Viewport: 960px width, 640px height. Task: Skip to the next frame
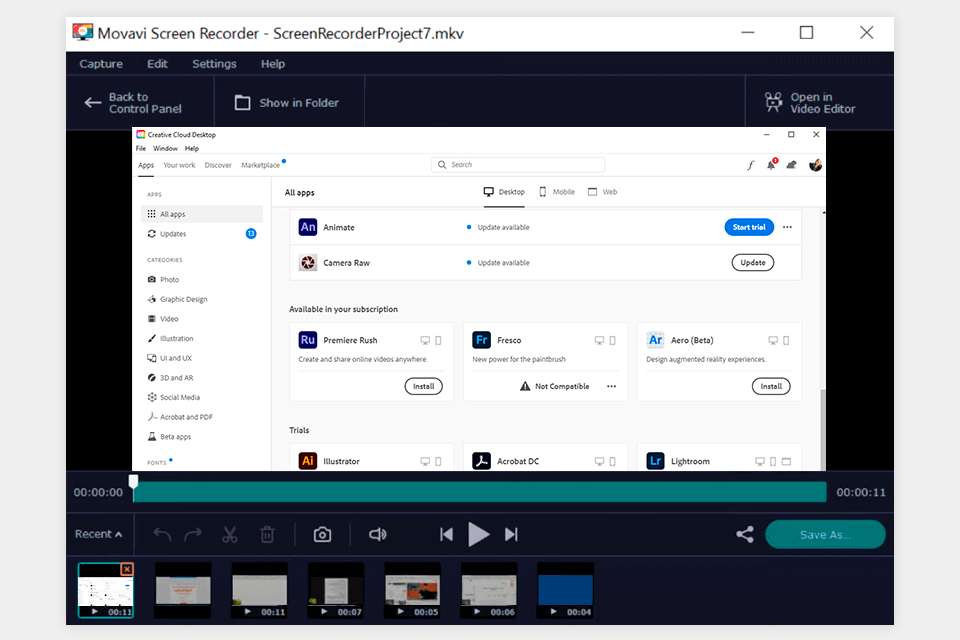tap(511, 535)
